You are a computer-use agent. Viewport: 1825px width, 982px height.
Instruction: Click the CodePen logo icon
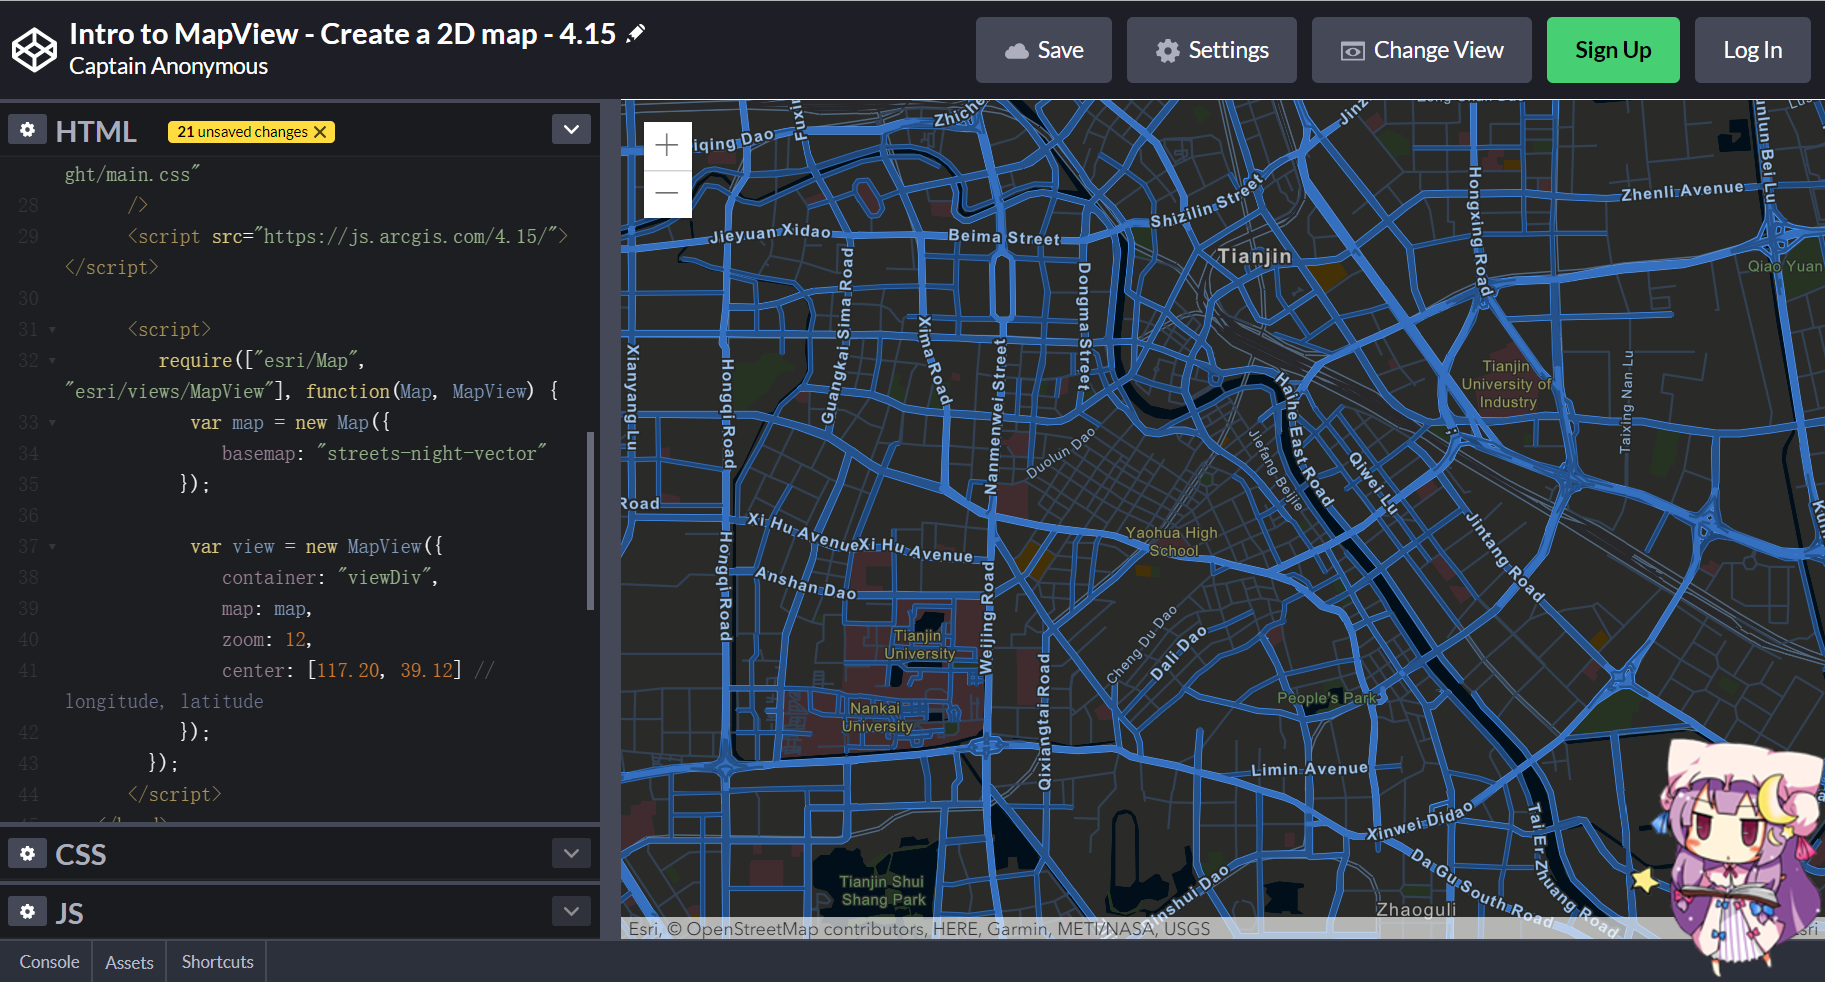pos(34,50)
